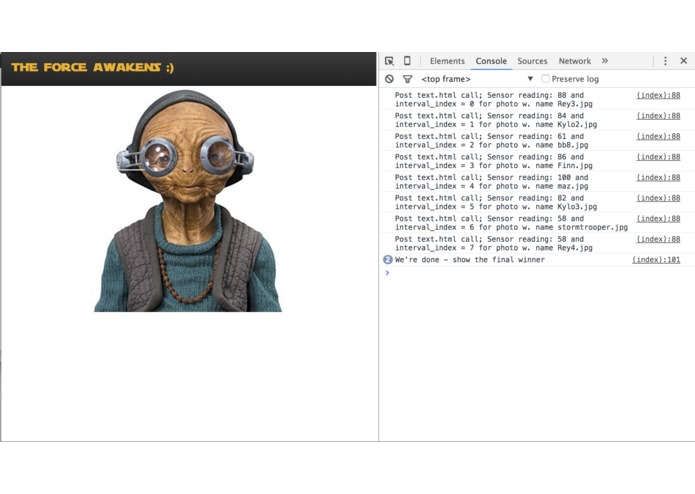
Task: Select the Console tab
Action: 491,61
